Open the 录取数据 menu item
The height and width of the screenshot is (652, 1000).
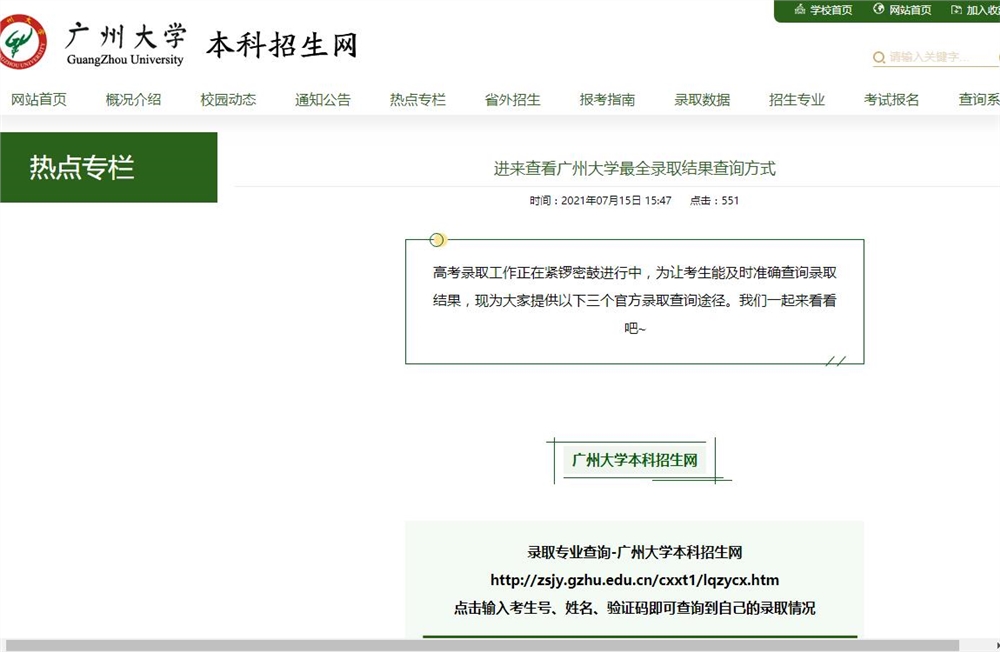pyautogui.click(x=702, y=100)
